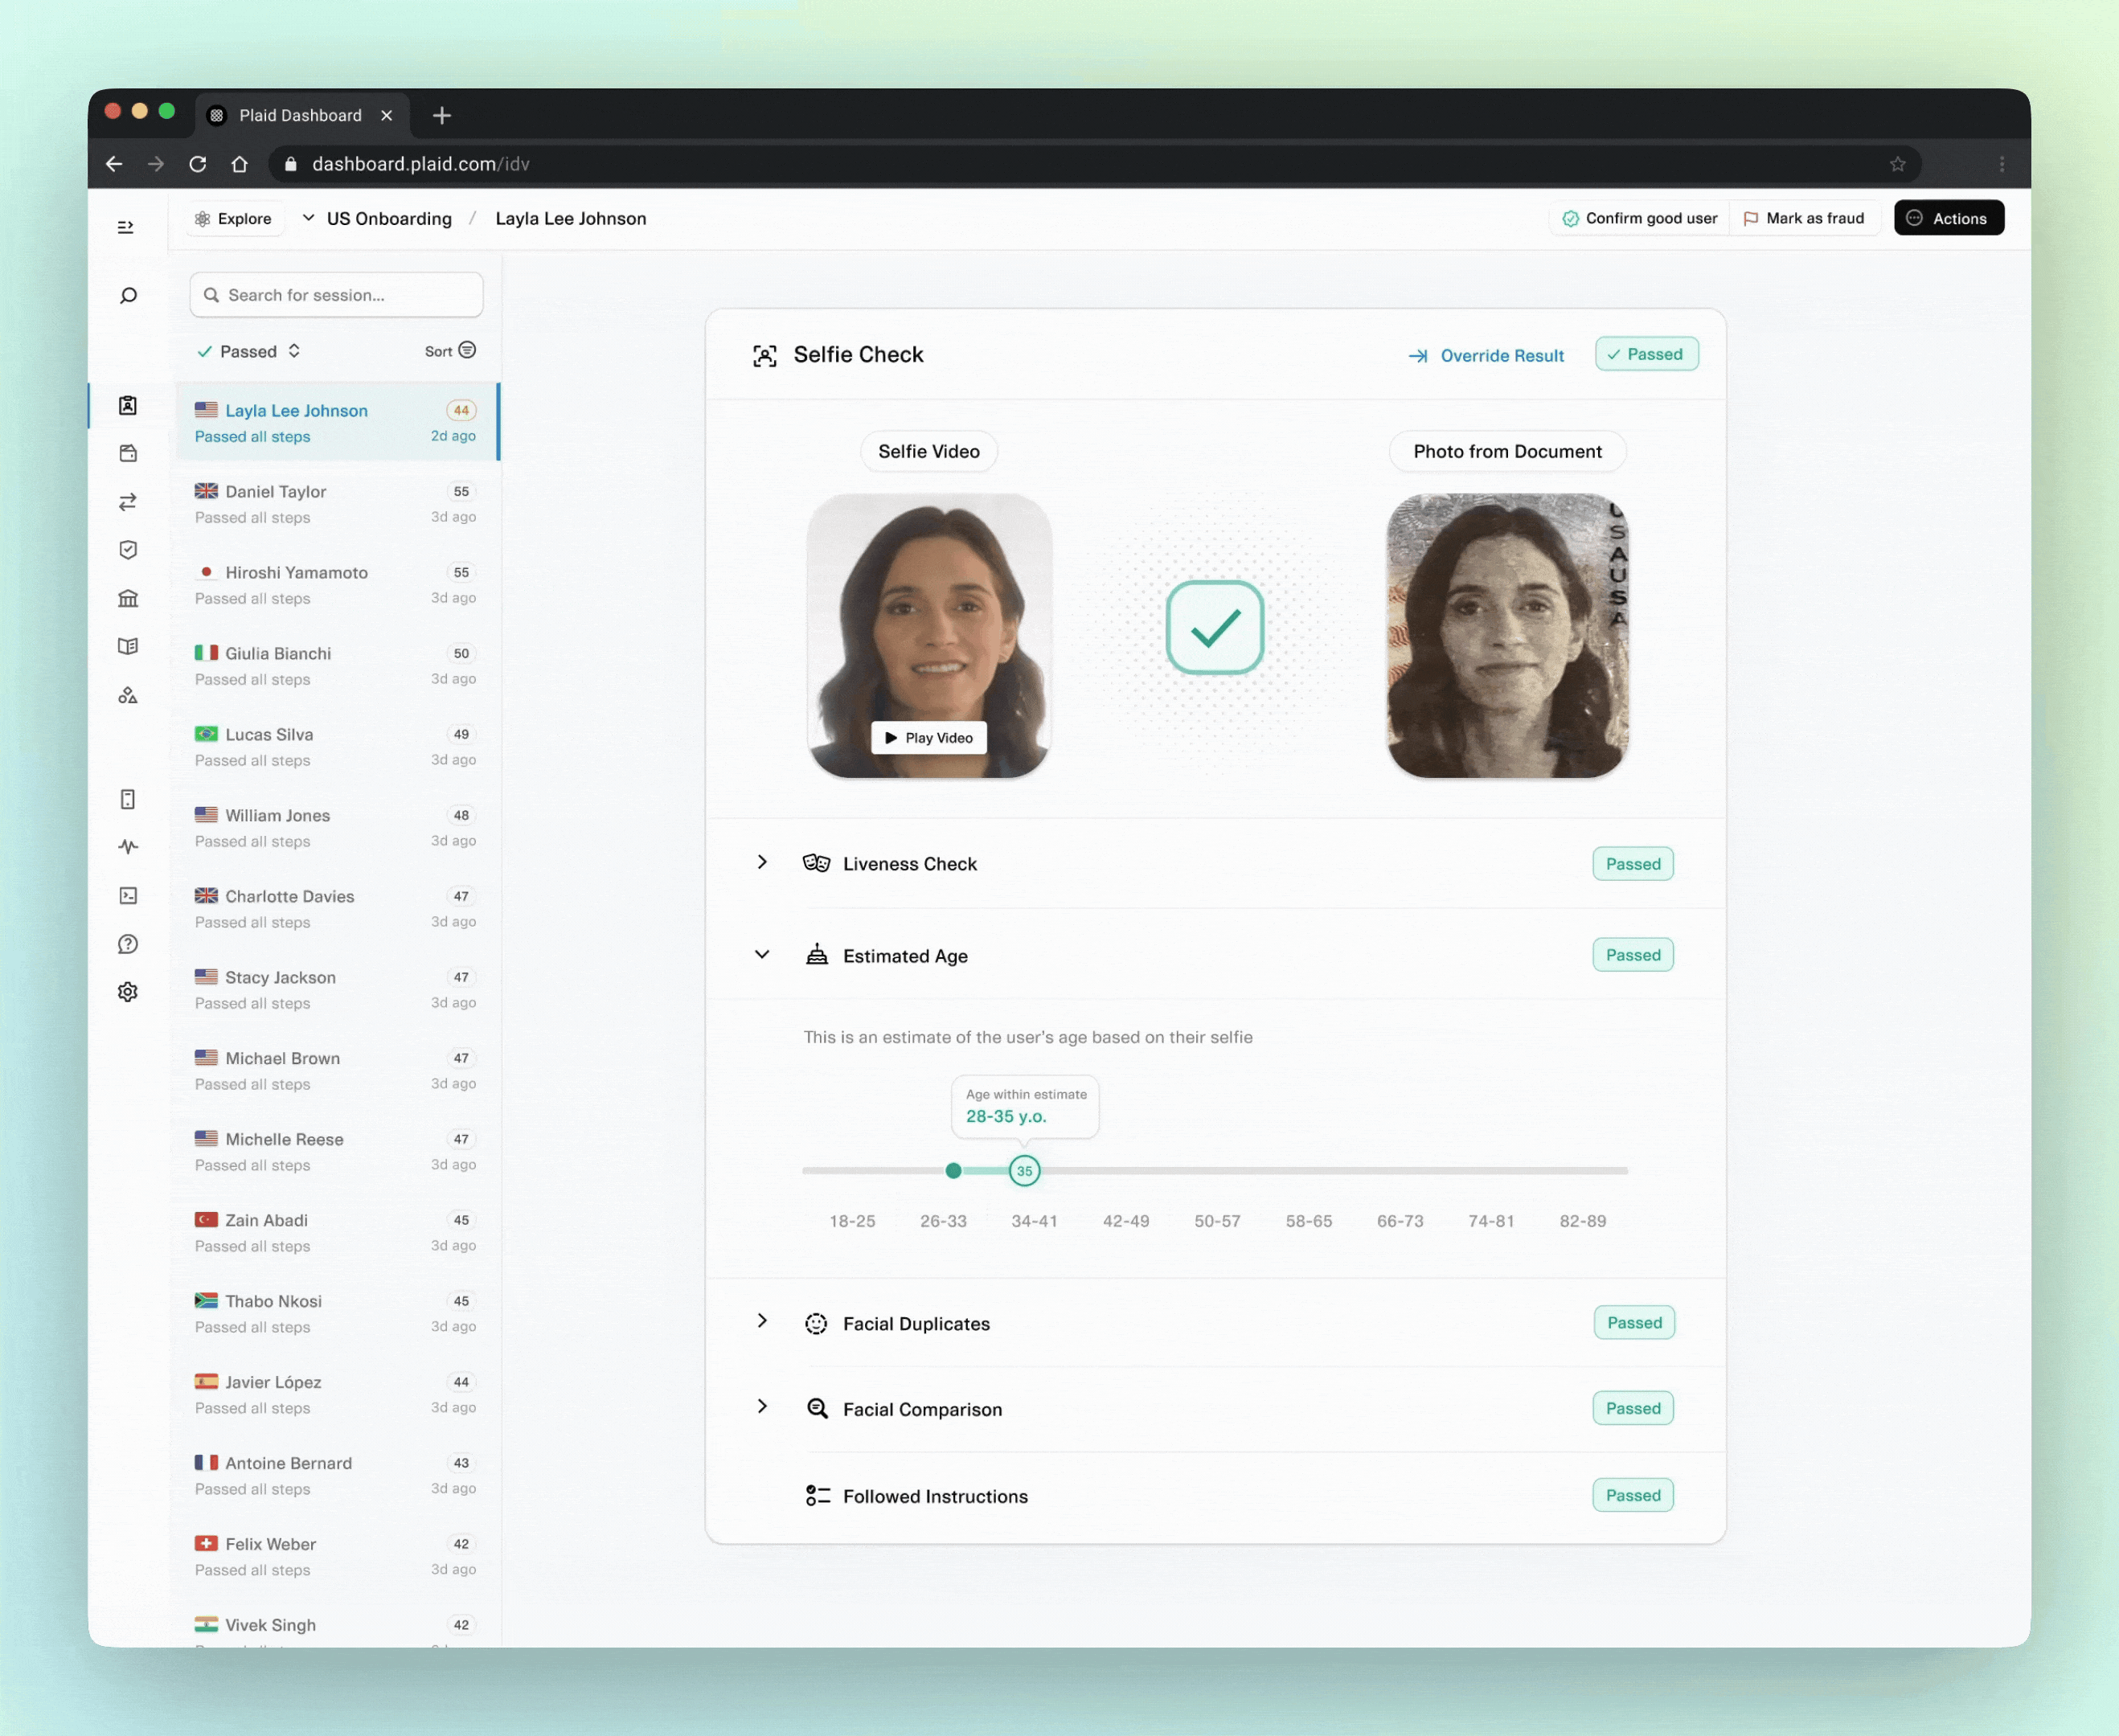This screenshot has height=1736, width=2119.
Task: Click the Explore button
Action: tap(234, 219)
